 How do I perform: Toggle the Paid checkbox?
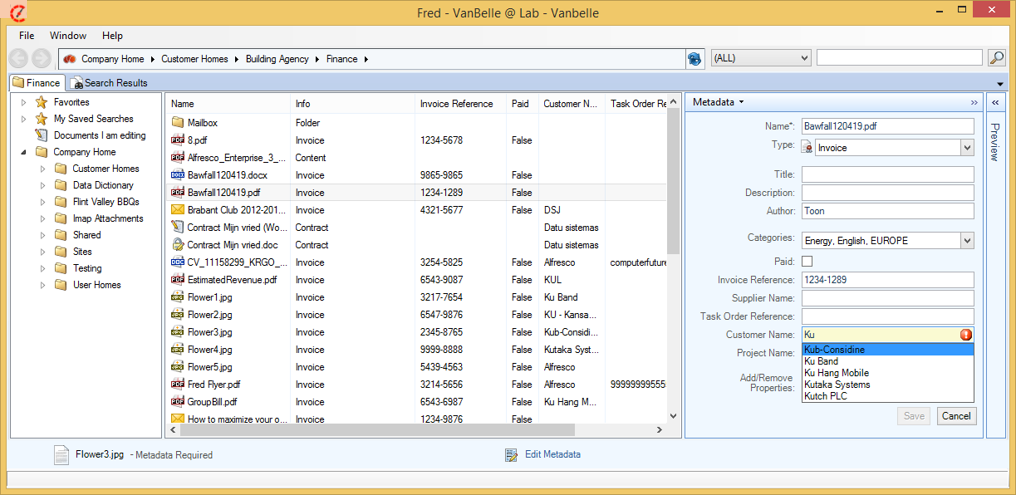808,261
